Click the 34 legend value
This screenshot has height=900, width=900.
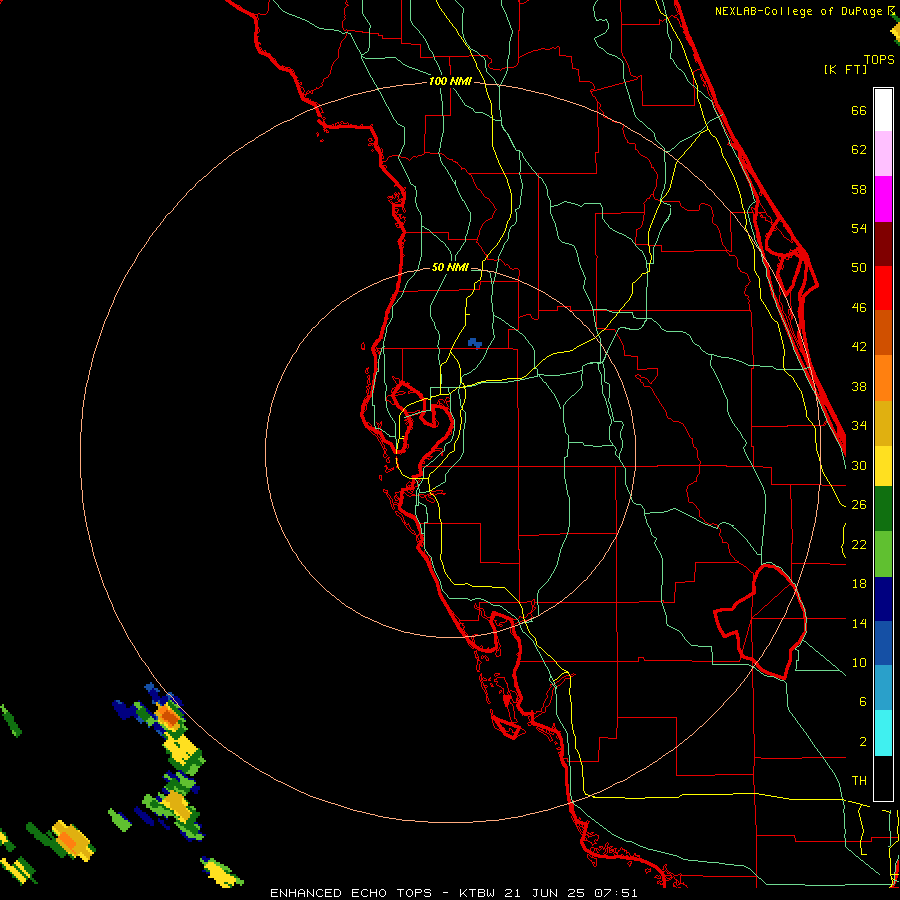[x=859, y=426]
